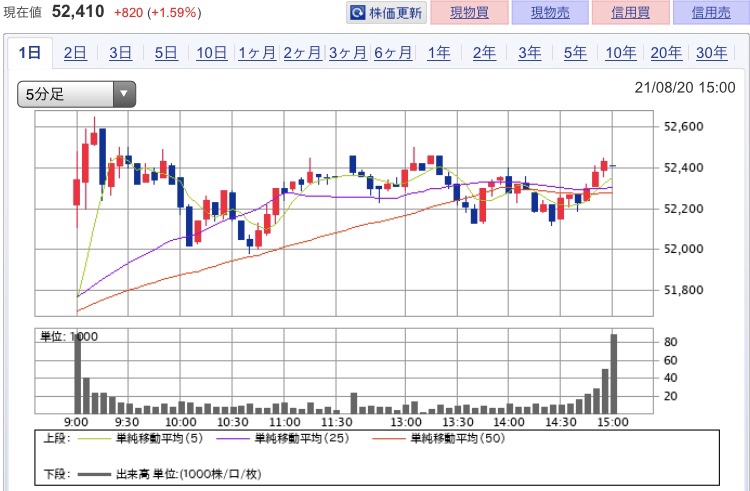Click the tall 9:00 opening volume bar
The width and height of the screenshot is (750, 491).
click(x=77, y=373)
